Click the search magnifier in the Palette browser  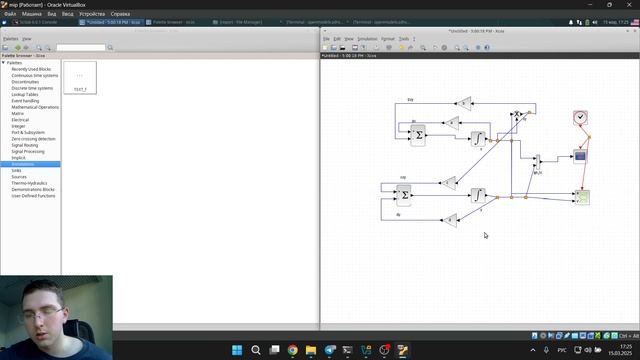110,48
